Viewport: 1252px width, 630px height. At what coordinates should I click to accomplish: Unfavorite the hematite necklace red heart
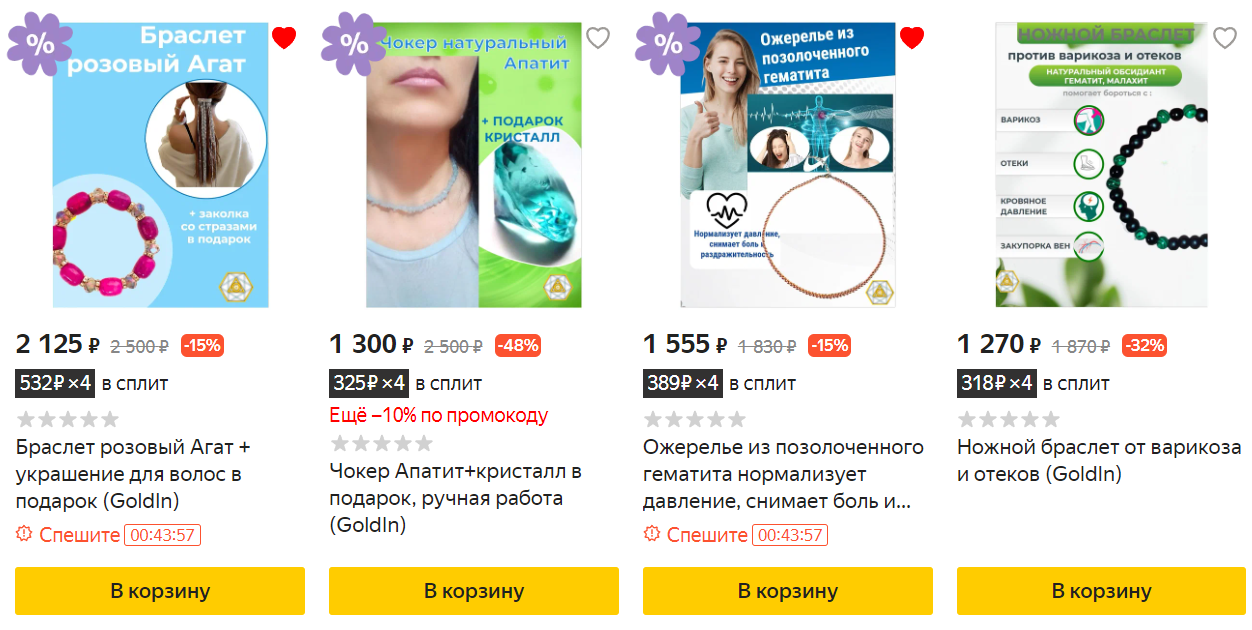[x=912, y=38]
